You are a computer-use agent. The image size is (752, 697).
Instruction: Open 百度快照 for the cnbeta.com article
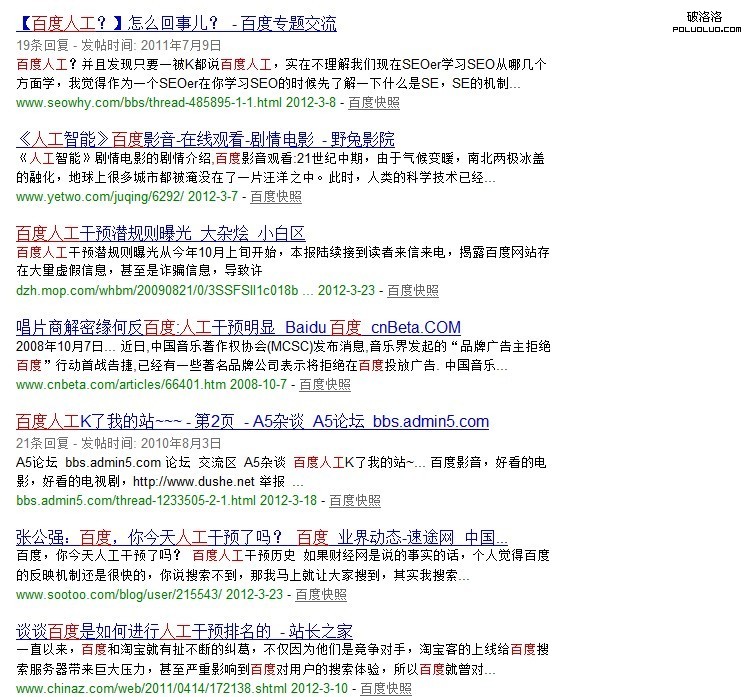pos(325,385)
